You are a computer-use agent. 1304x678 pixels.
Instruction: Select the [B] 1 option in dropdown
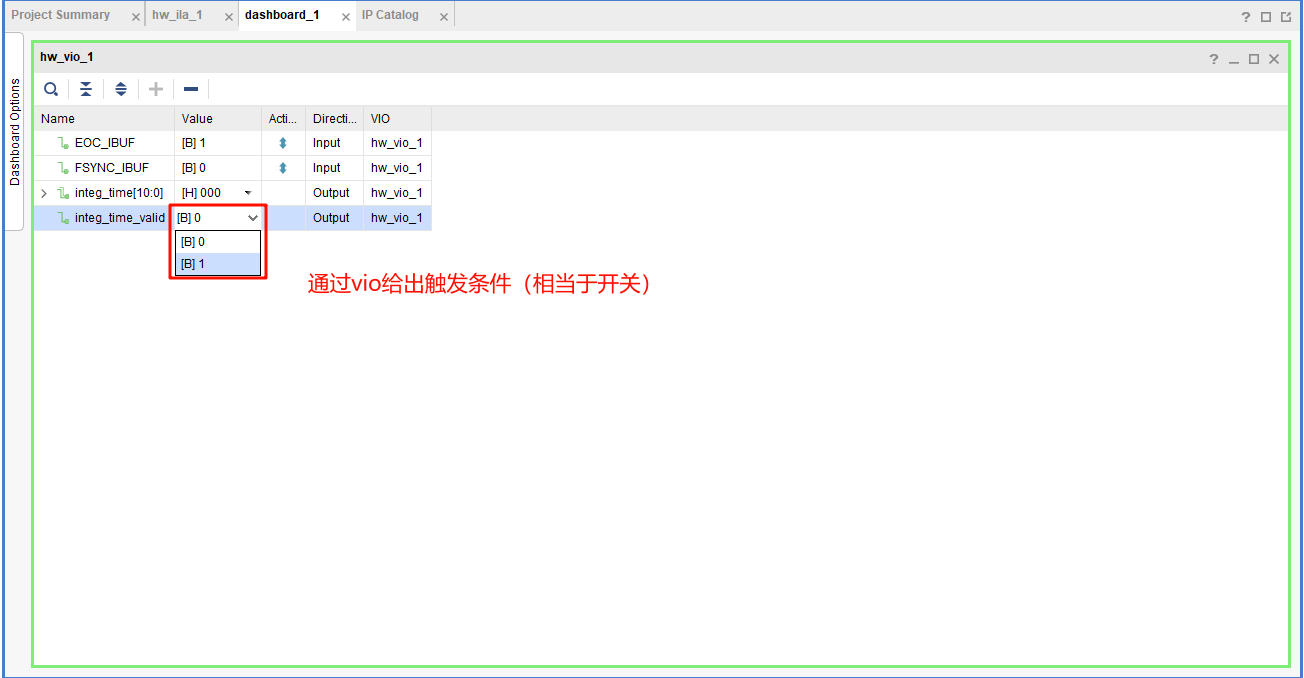(x=217, y=264)
